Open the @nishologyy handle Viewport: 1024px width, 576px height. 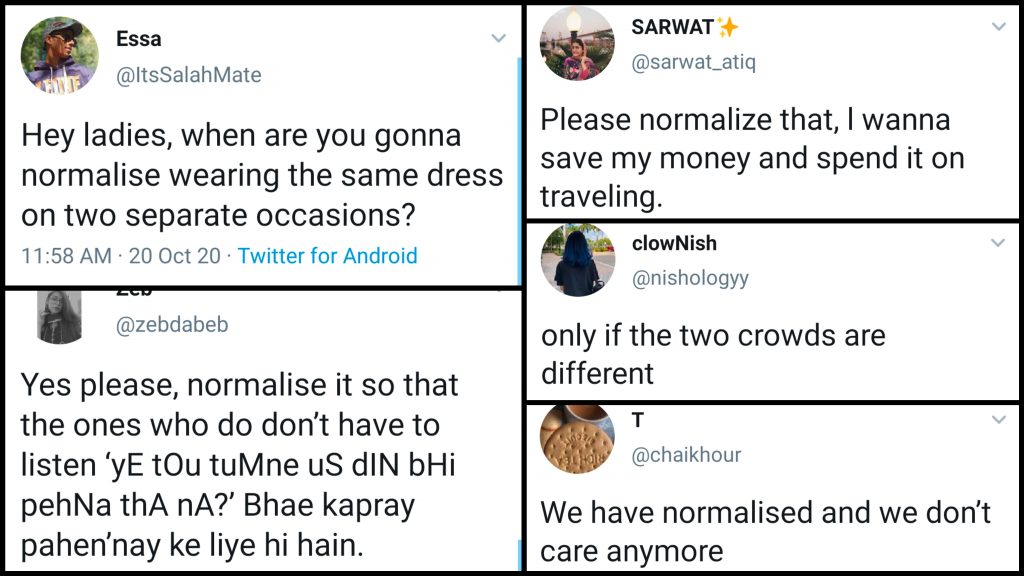690,281
